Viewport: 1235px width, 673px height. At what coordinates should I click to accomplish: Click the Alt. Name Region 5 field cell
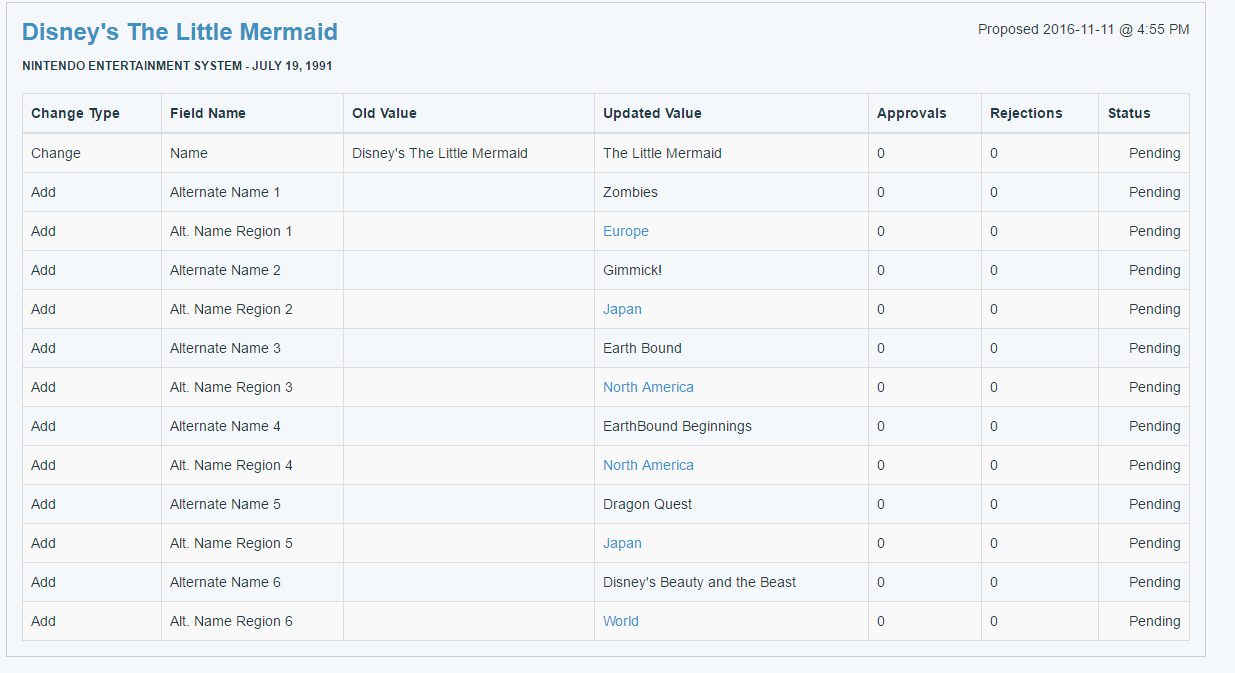point(252,543)
